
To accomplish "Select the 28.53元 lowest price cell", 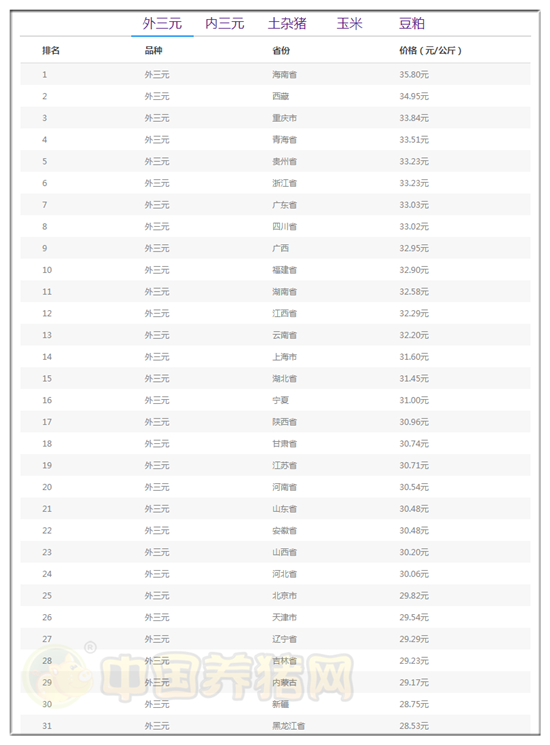I will (414, 726).
